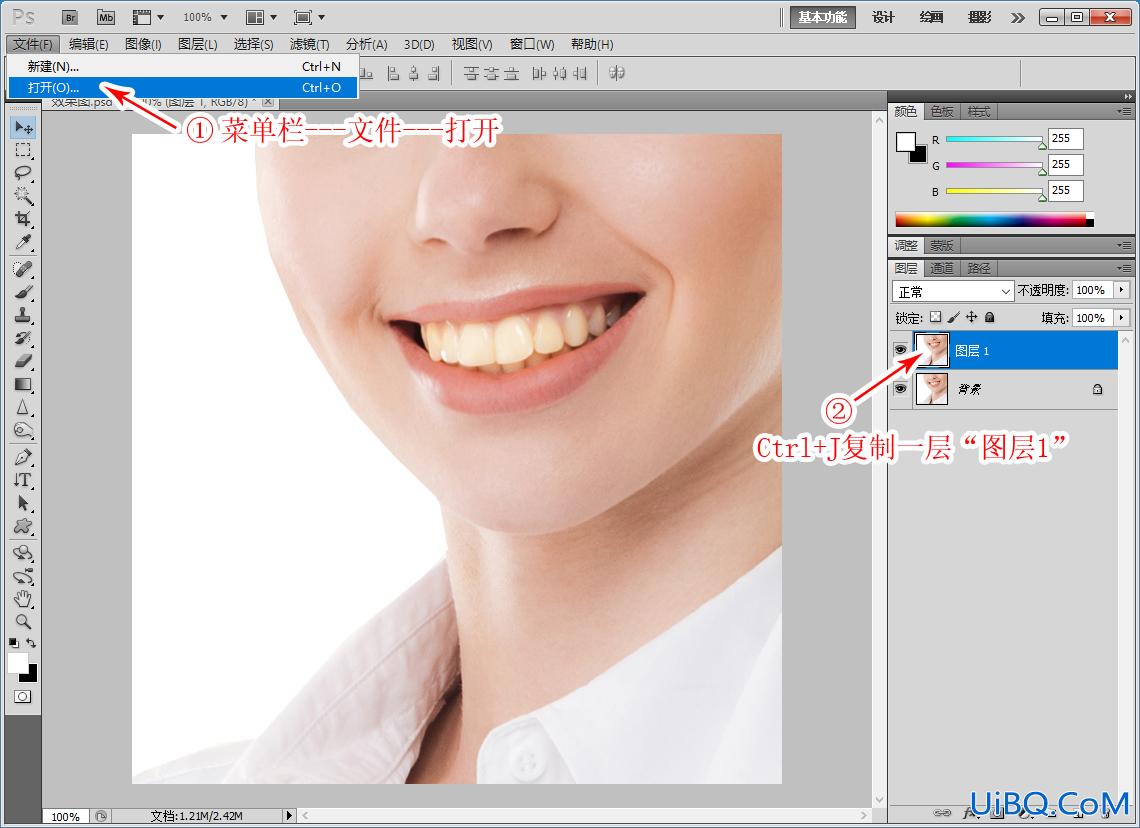Launch Adobe Bridge via Br icon

pos(70,17)
